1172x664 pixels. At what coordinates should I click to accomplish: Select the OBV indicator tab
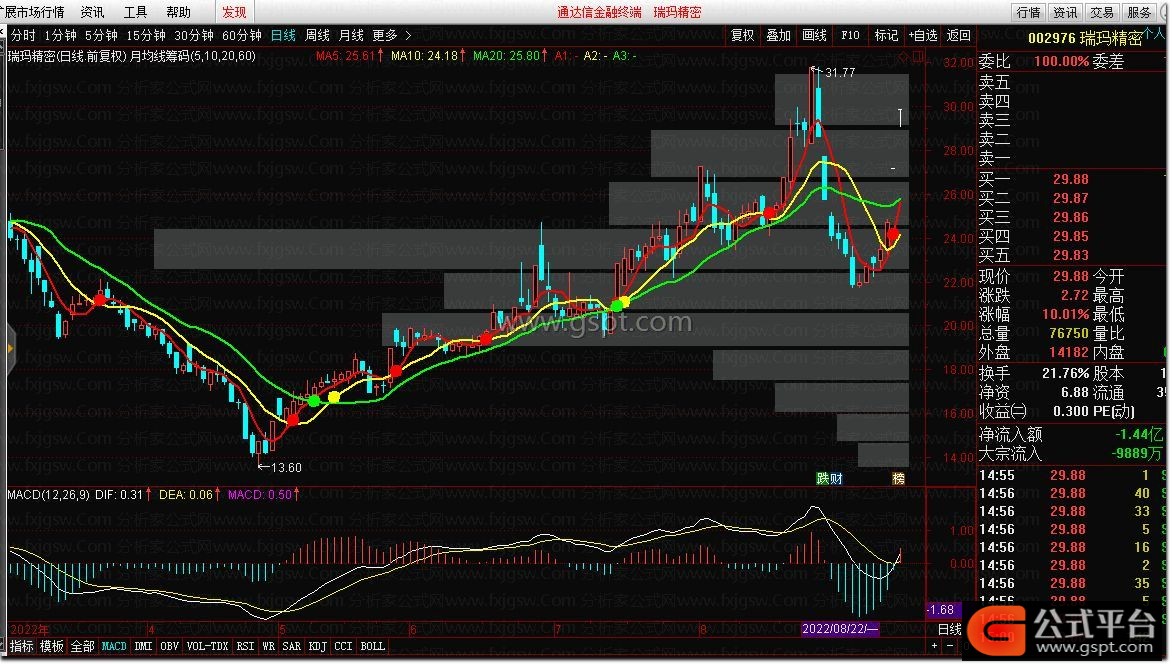170,646
